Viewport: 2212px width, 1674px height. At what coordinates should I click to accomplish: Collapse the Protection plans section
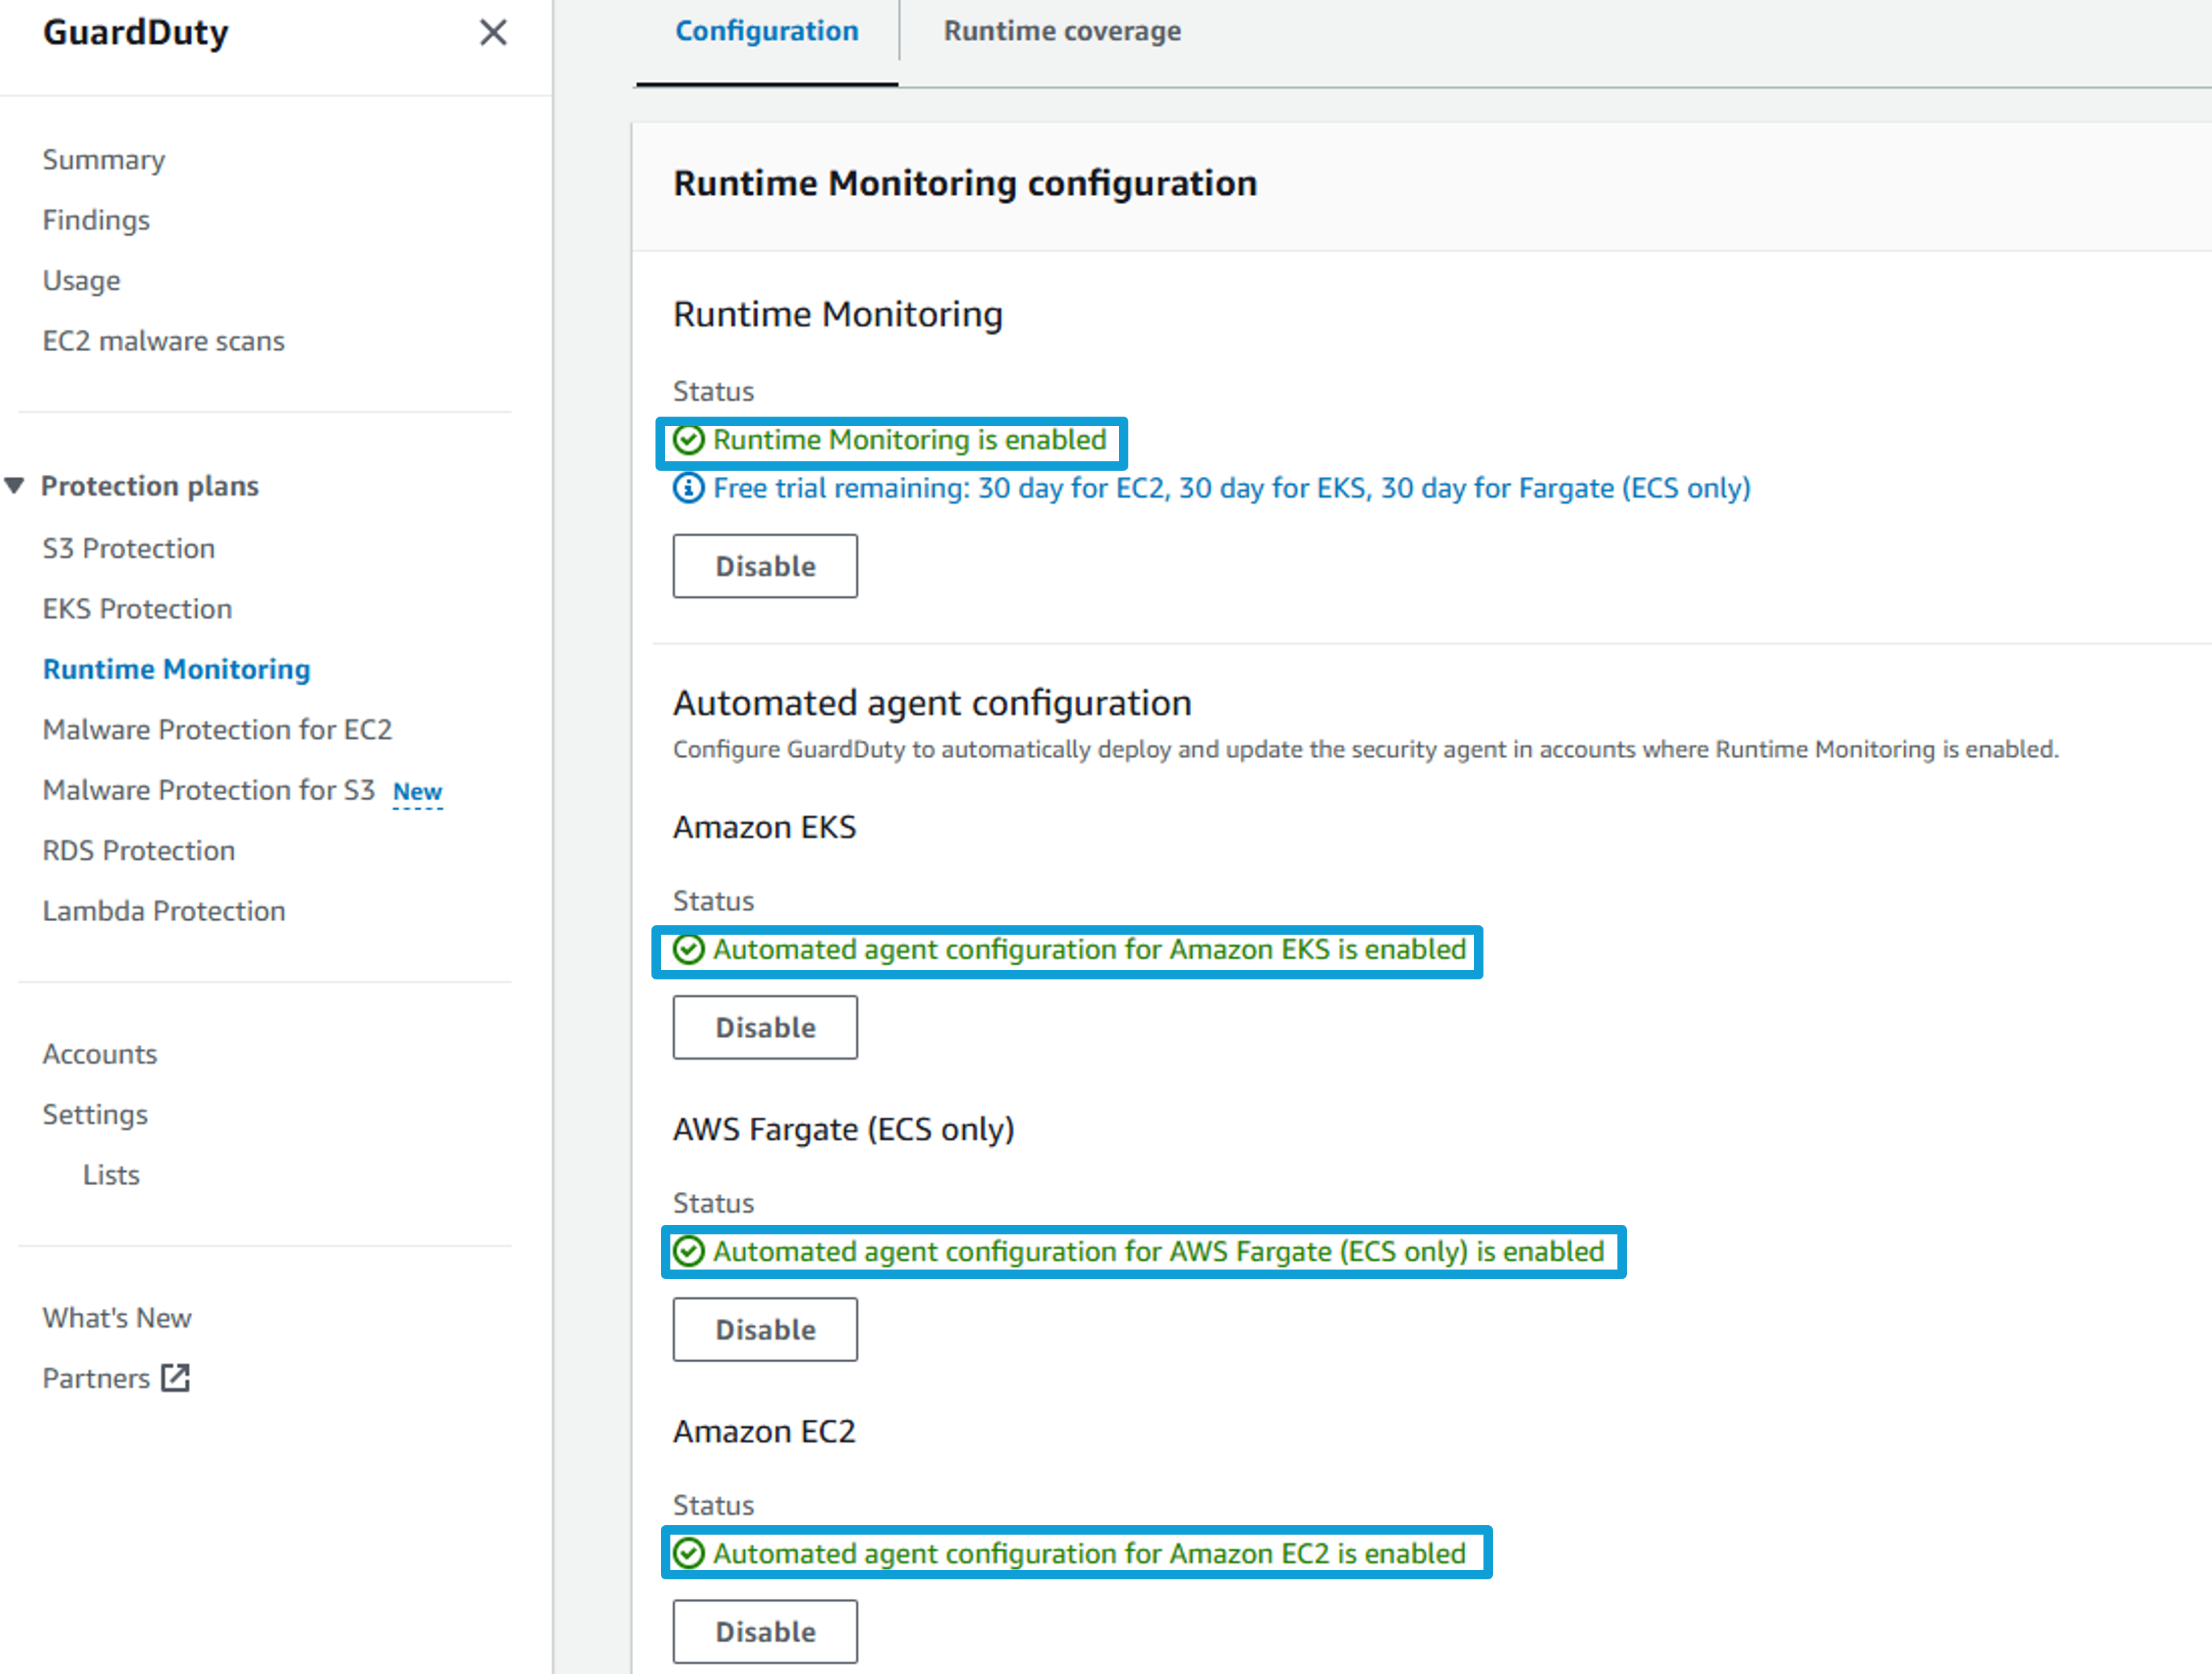tap(14, 486)
